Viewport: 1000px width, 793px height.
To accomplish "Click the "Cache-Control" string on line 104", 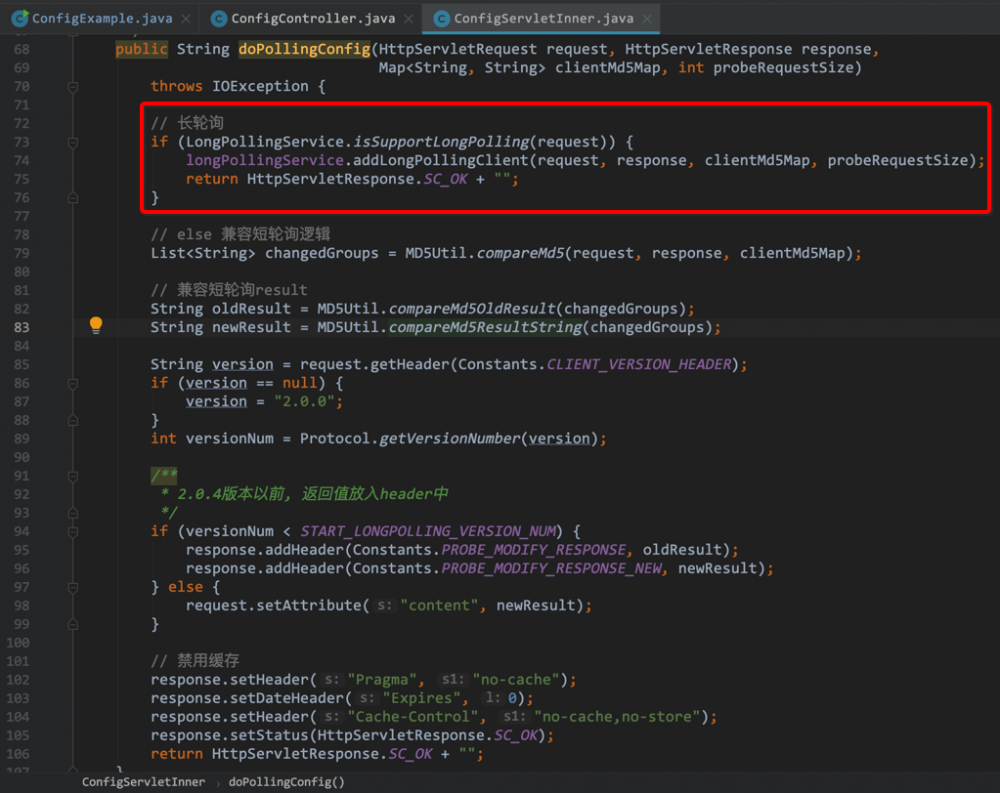I will point(412,716).
